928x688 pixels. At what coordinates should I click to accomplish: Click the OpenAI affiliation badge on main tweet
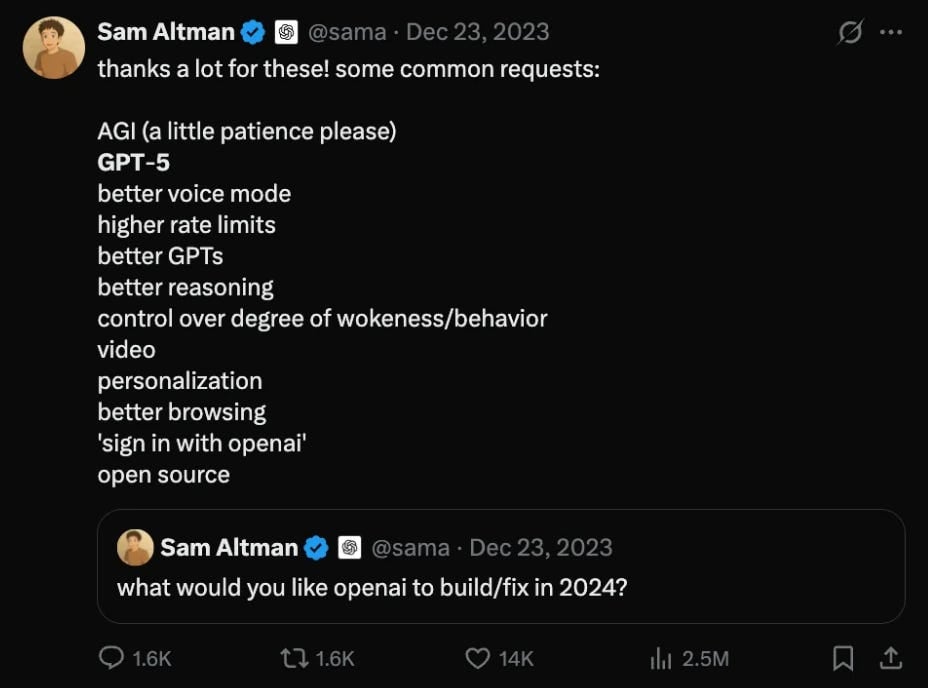(x=286, y=32)
